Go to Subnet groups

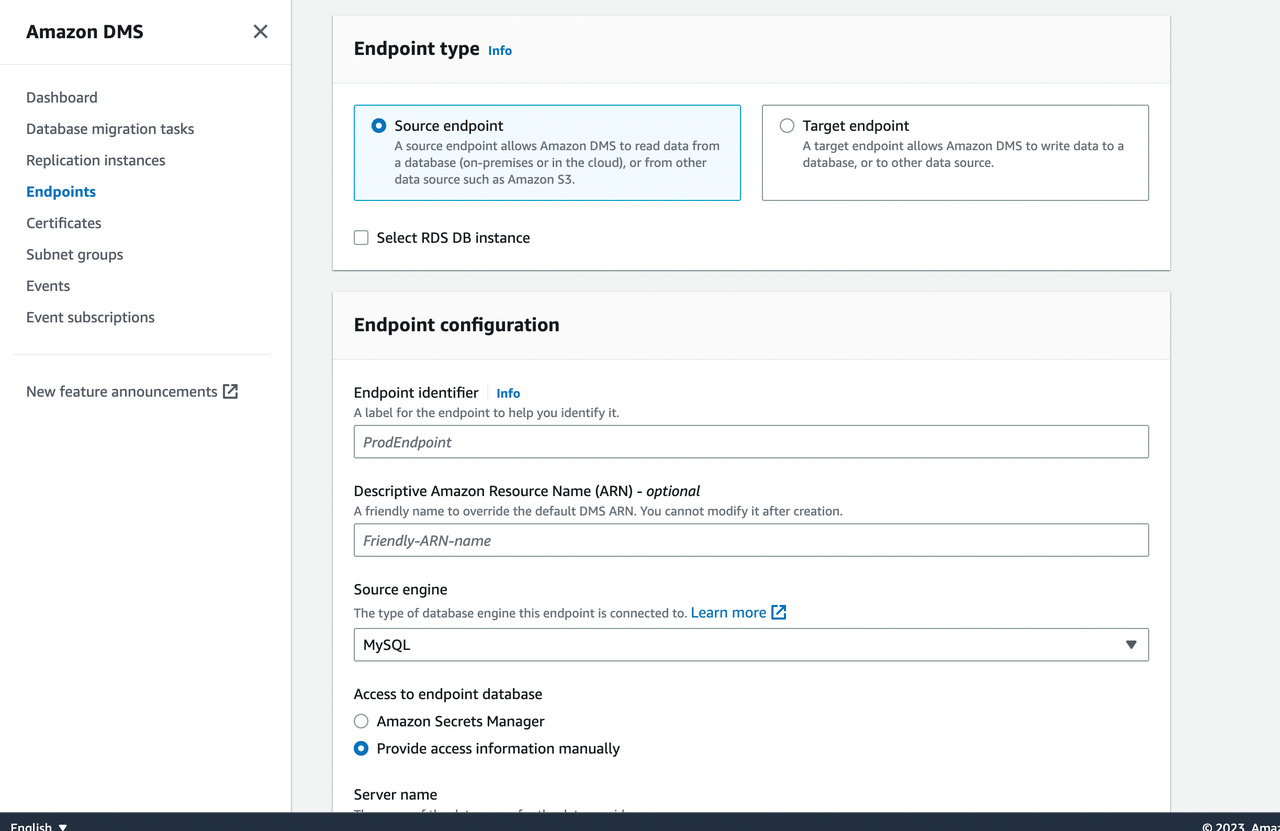click(x=75, y=254)
